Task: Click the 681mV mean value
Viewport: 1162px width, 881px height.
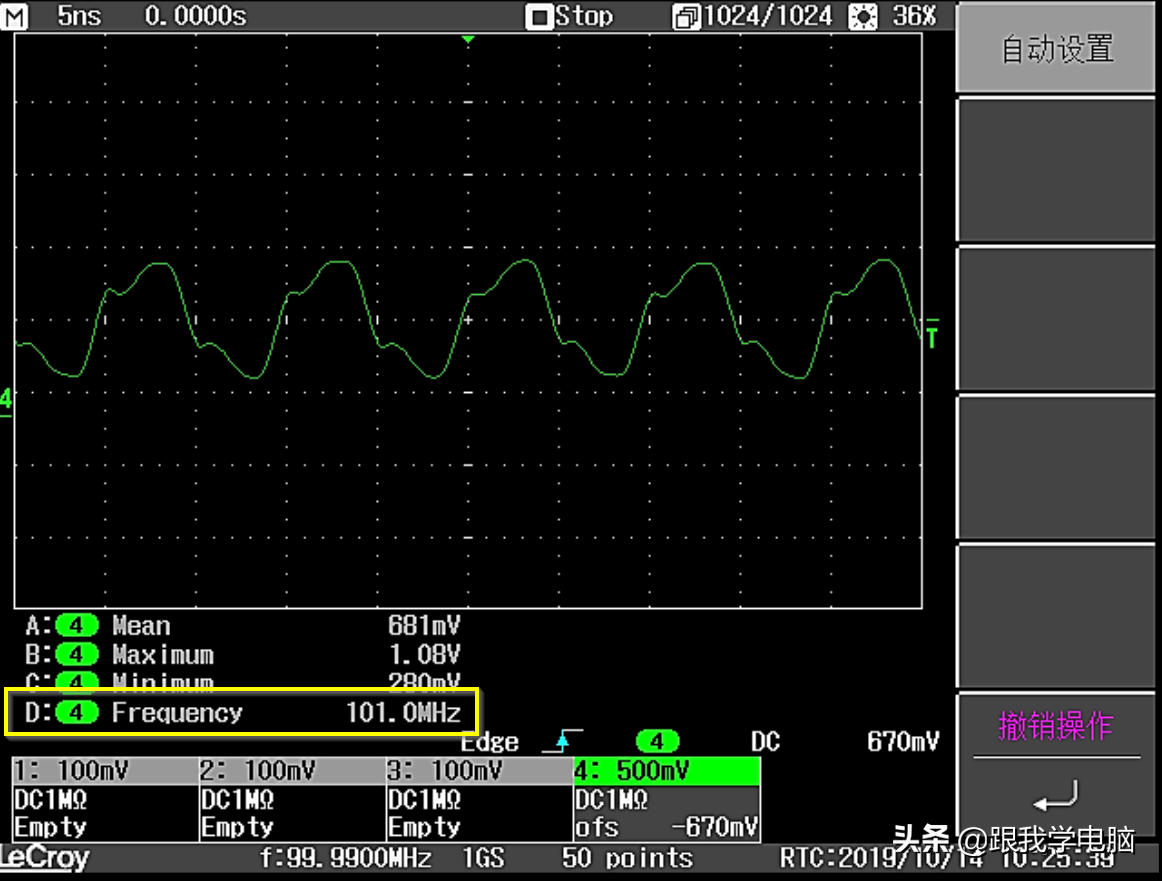Action: (x=424, y=625)
